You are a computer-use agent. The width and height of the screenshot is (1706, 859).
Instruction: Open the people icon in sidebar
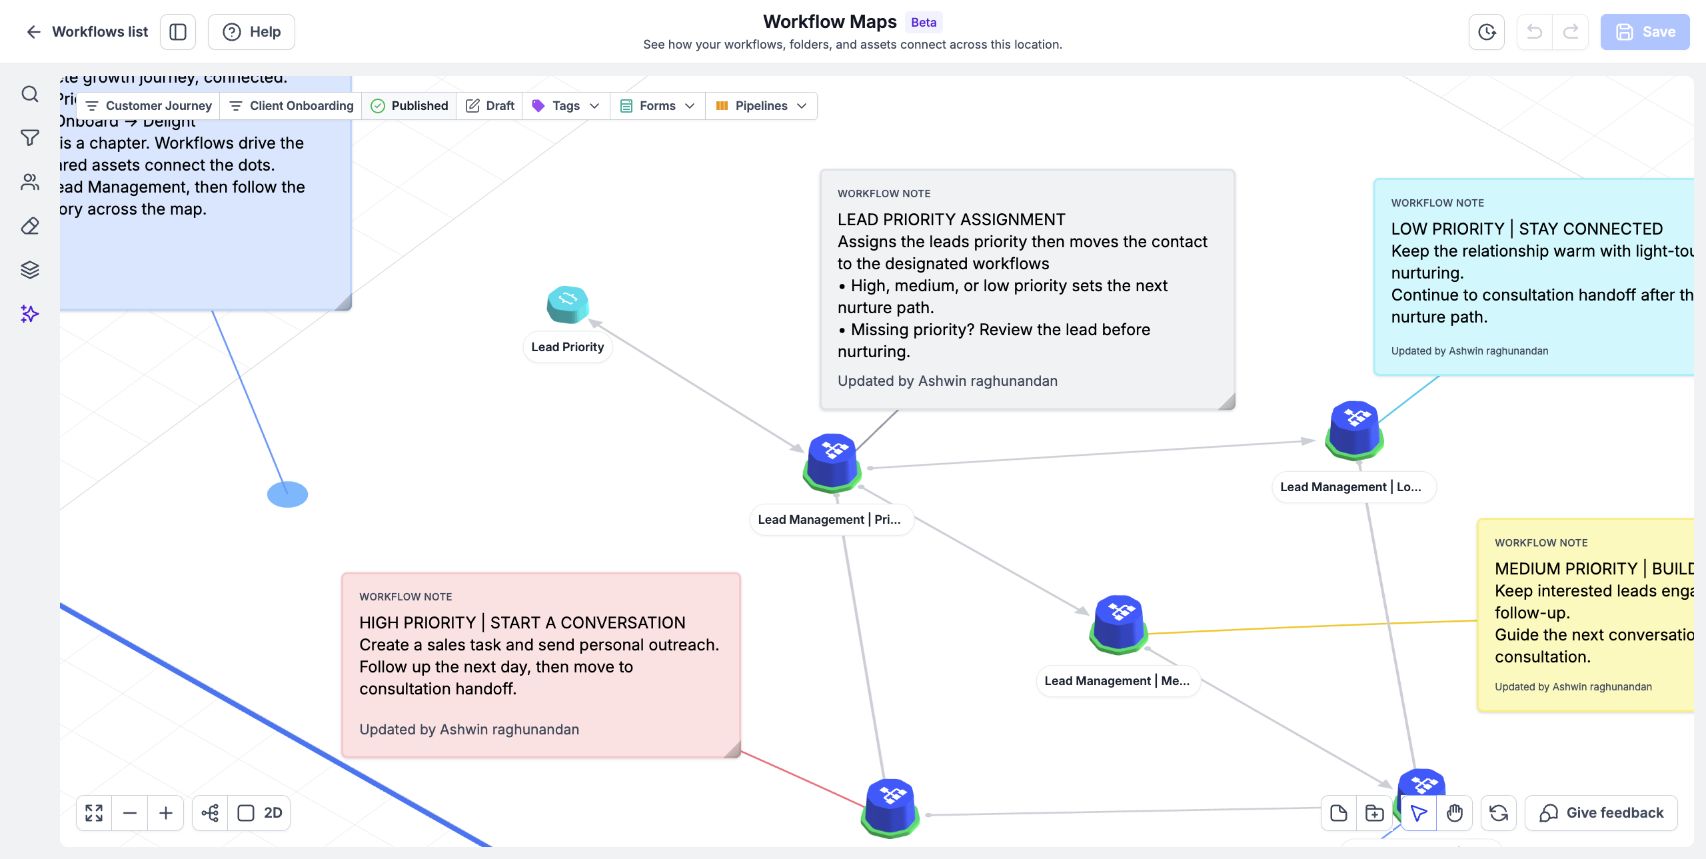point(30,182)
